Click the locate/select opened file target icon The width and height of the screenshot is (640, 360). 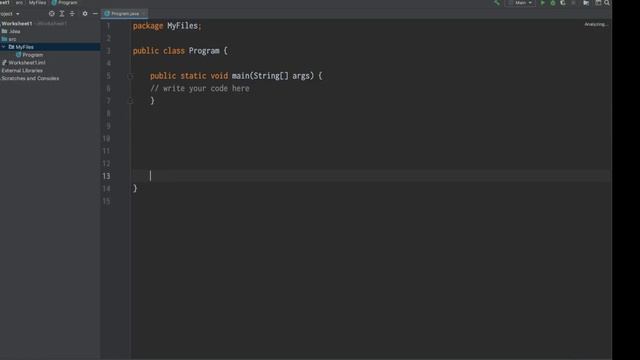click(x=51, y=13)
